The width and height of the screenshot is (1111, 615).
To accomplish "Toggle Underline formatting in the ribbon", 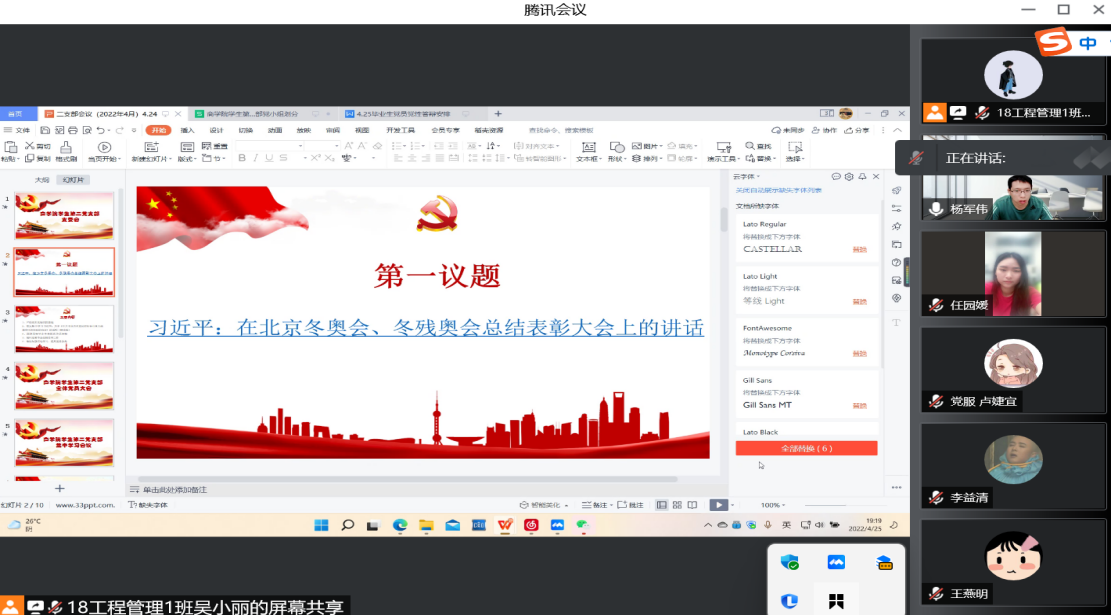I will 269,158.
